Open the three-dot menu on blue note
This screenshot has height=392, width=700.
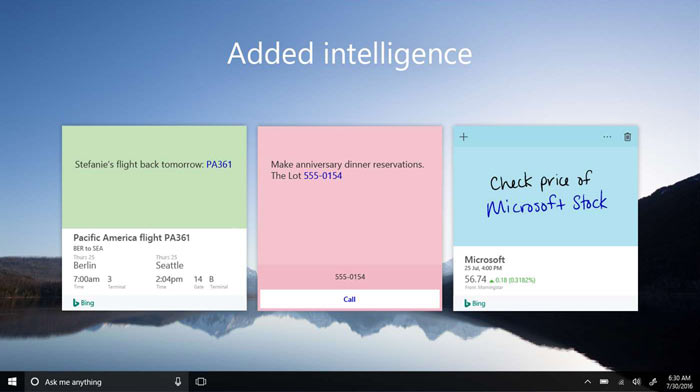(x=607, y=137)
